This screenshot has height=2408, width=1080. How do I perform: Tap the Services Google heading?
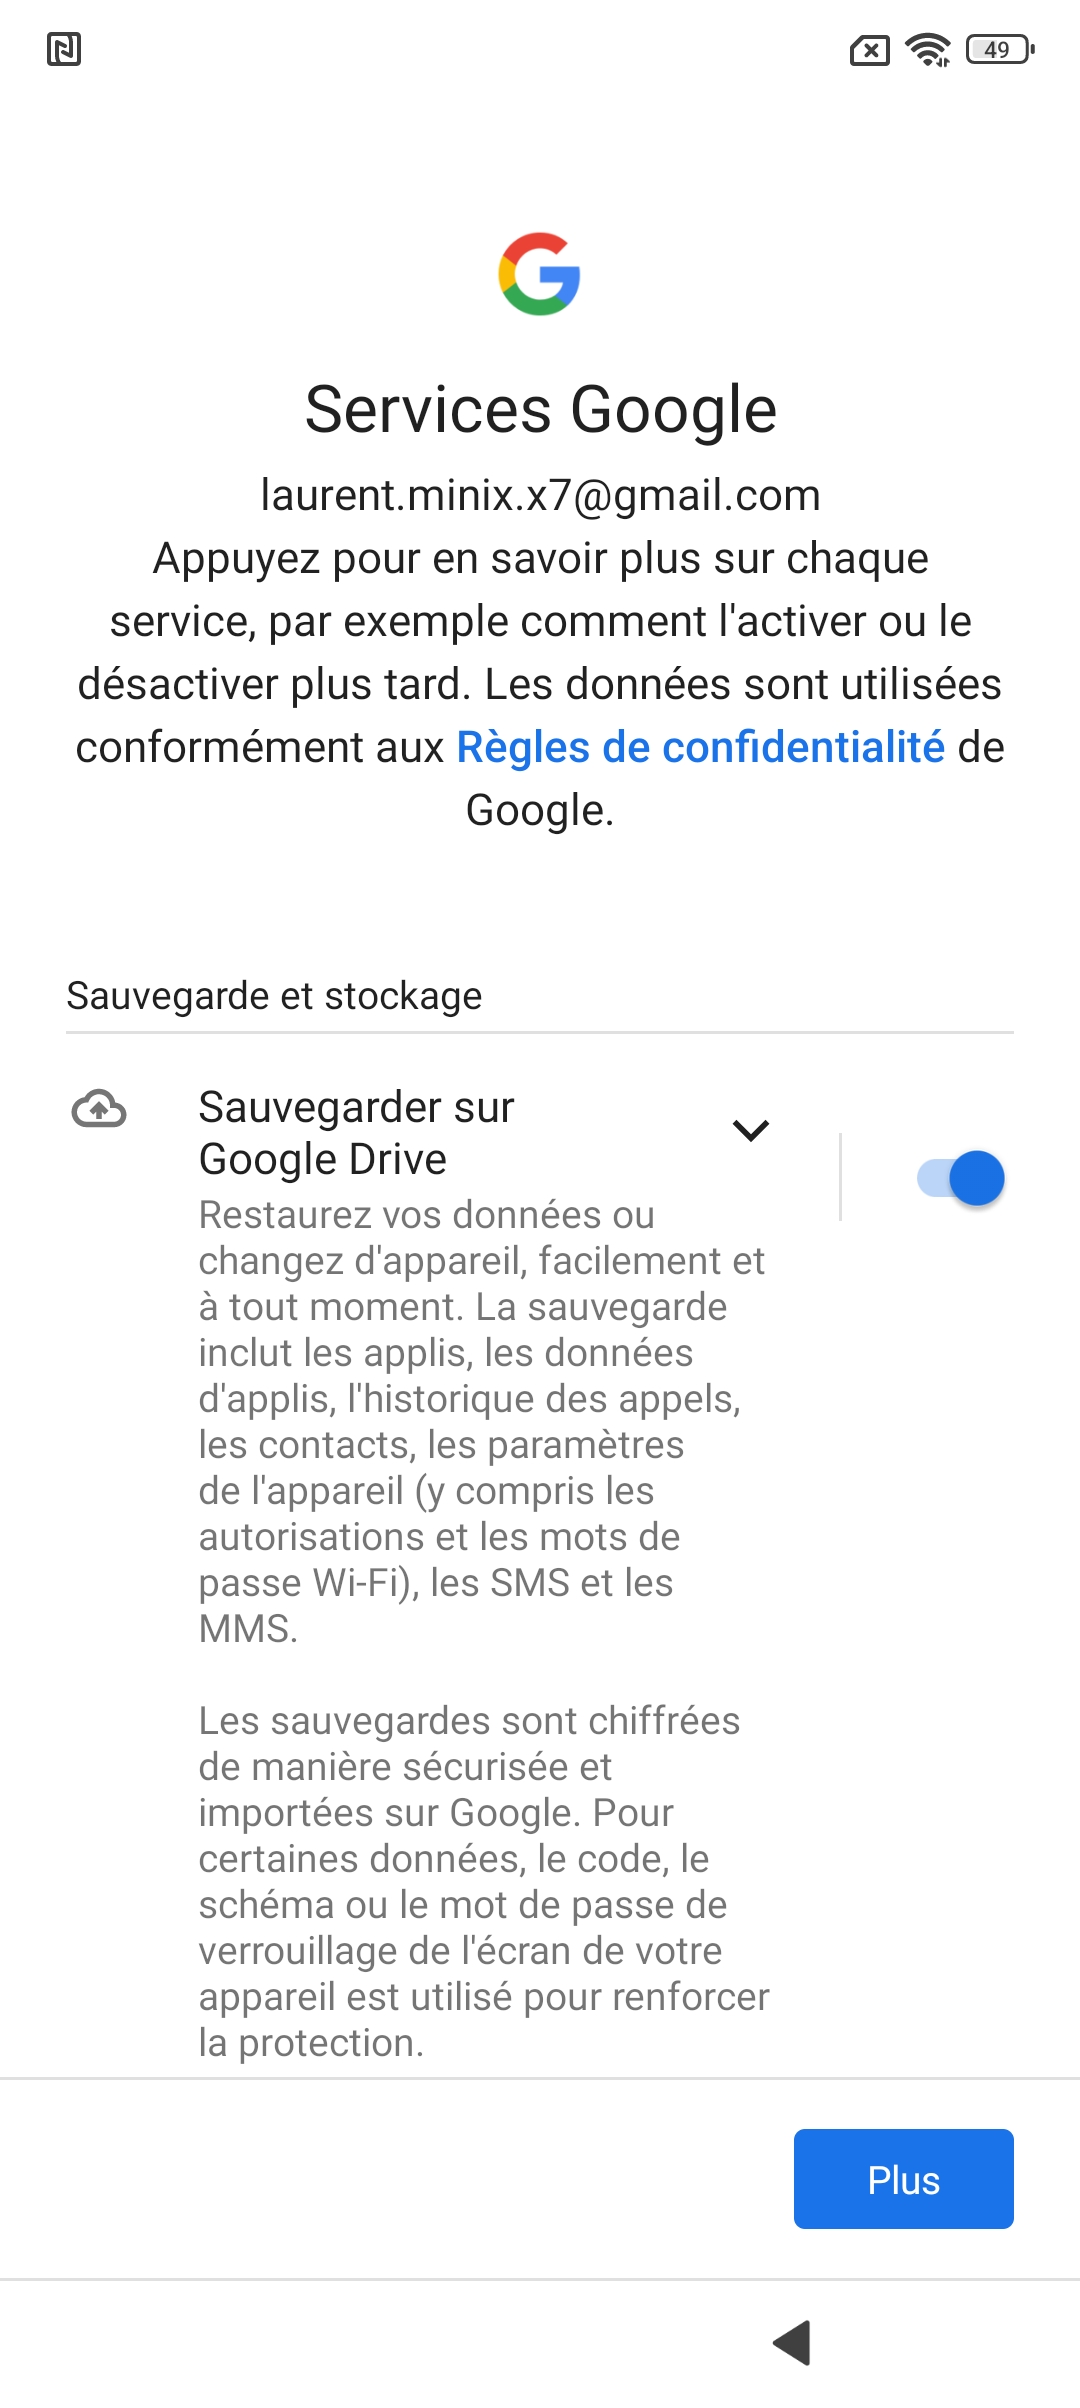tap(540, 409)
